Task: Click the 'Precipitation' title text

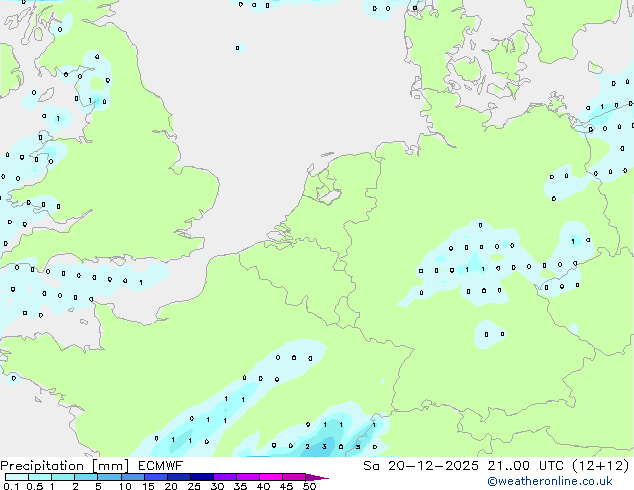Action: (x=42, y=466)
